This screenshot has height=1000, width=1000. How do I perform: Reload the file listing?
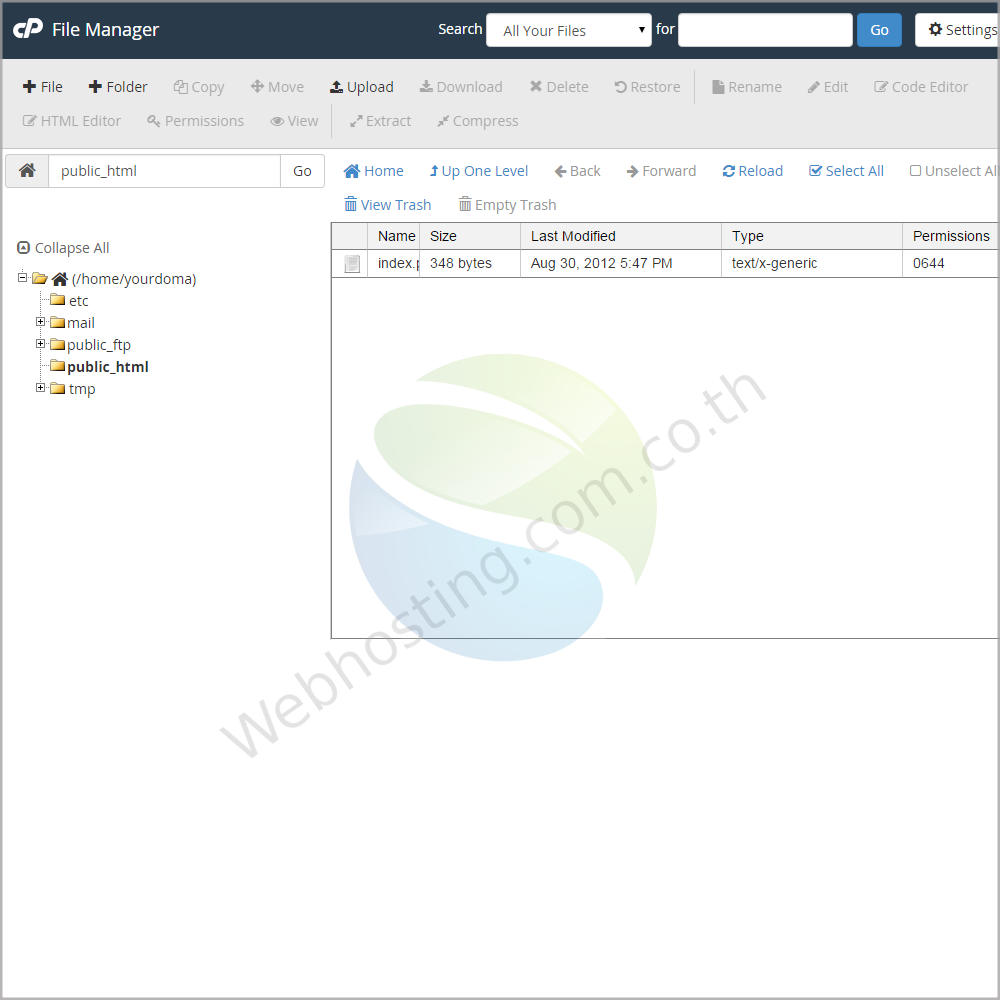pyautogui.click(x=753, y=171)
